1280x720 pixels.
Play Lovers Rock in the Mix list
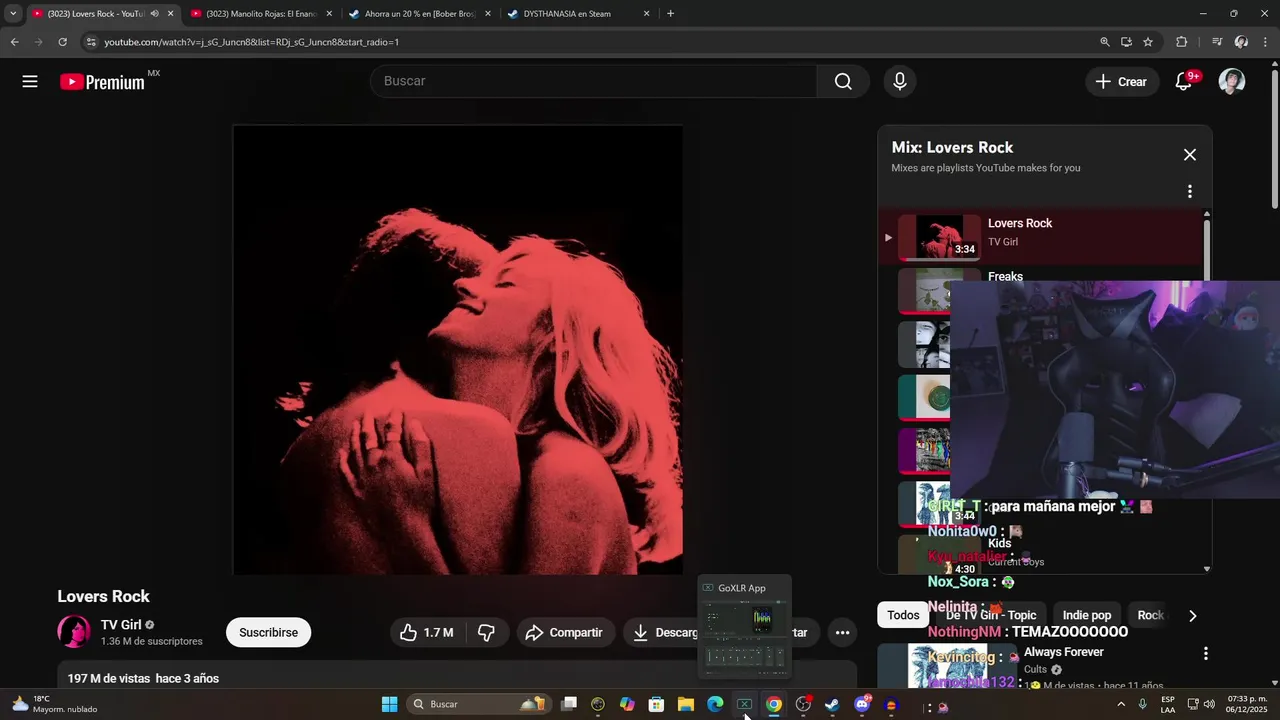1040,237
